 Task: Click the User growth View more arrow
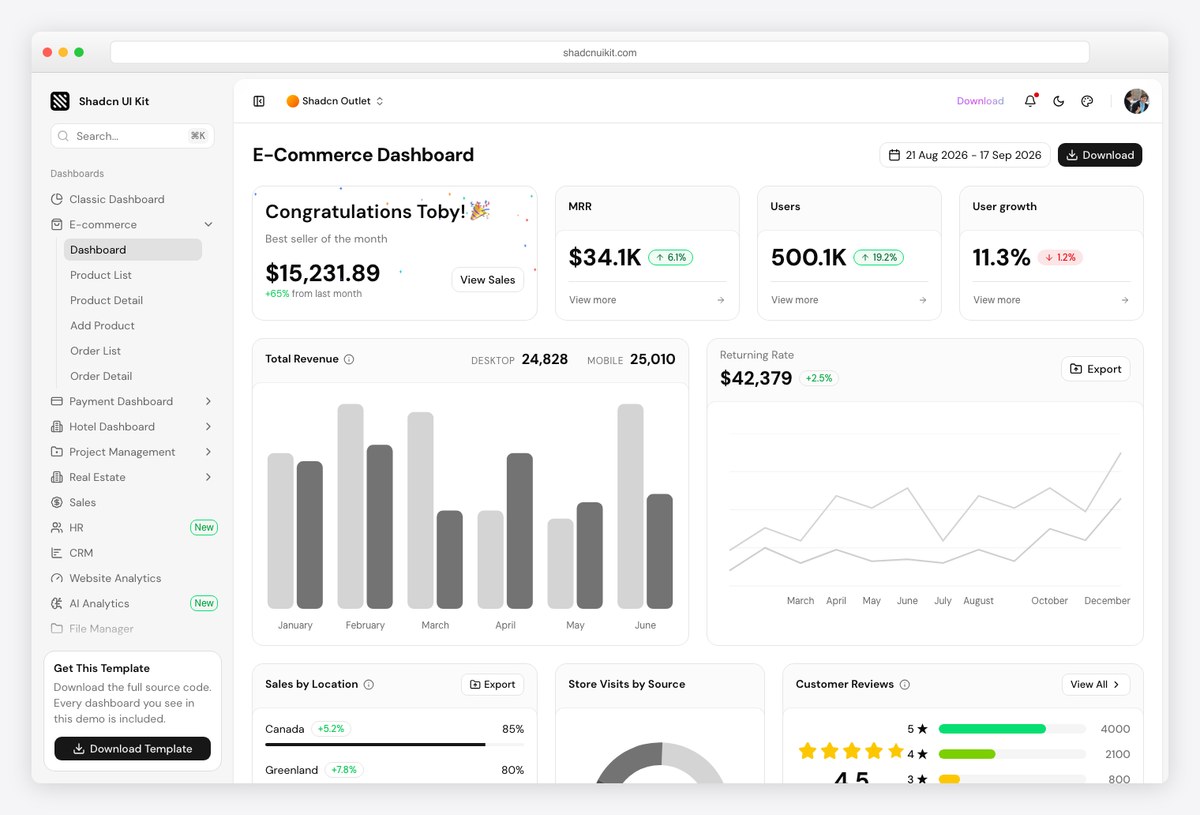coord(1125,300)
